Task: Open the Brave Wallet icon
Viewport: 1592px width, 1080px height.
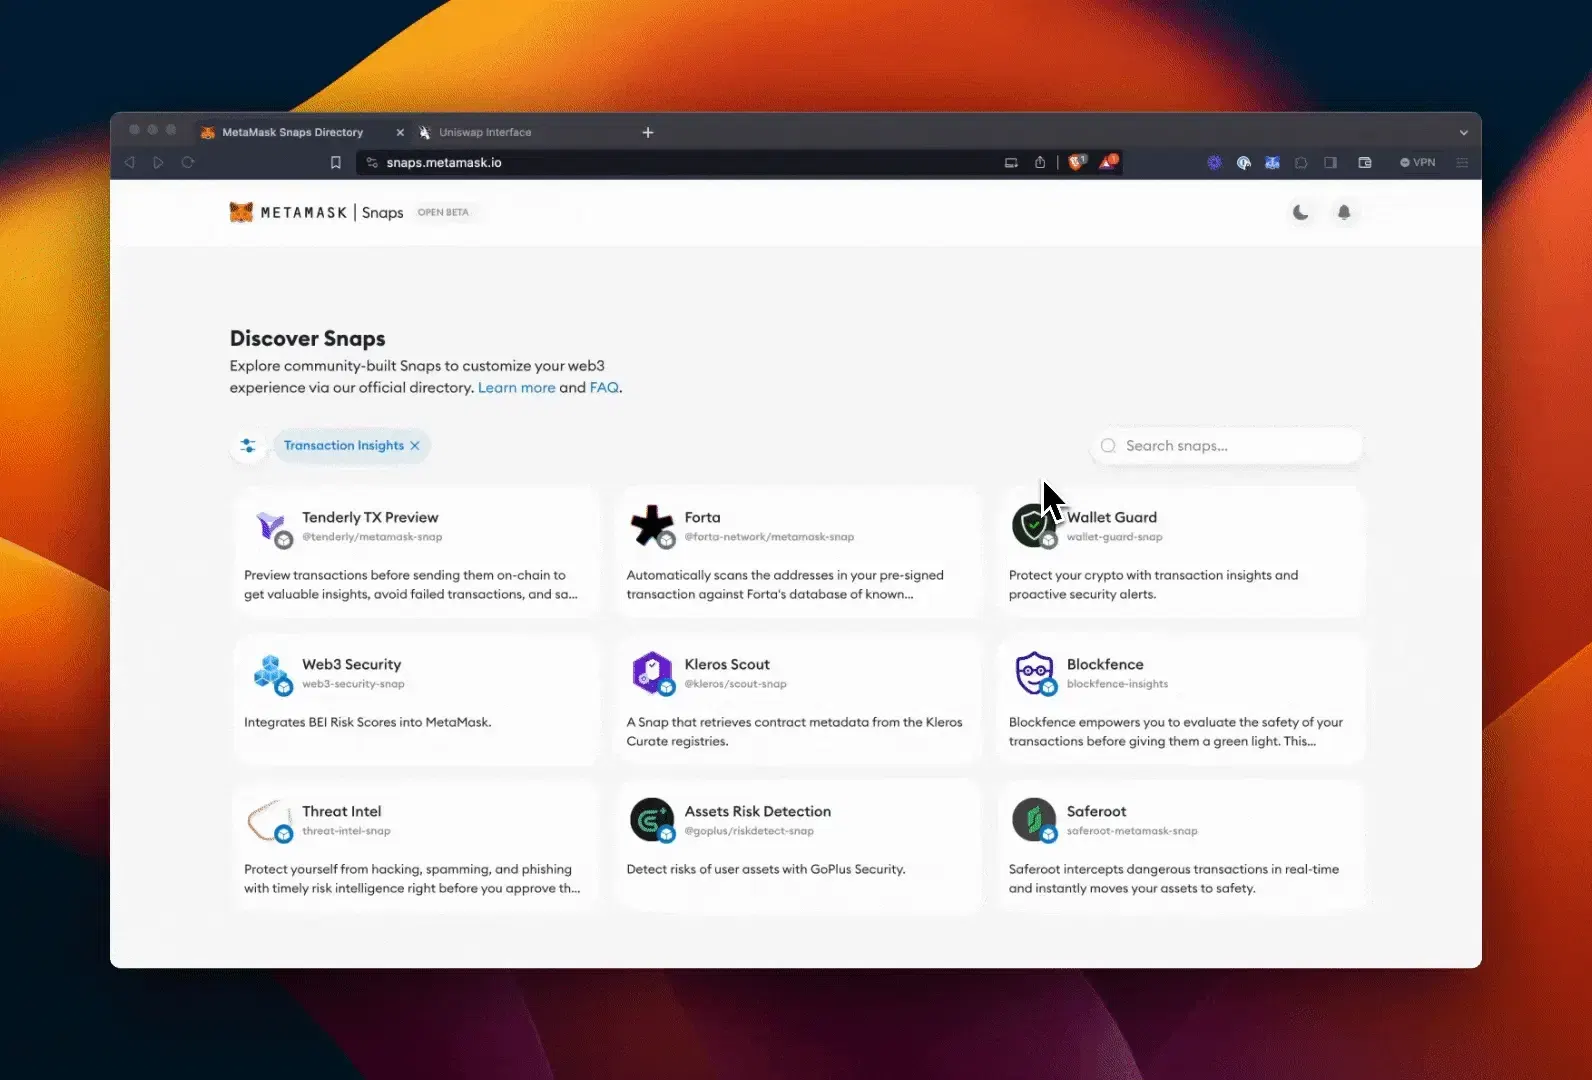Action: [x=1365, y=163]
